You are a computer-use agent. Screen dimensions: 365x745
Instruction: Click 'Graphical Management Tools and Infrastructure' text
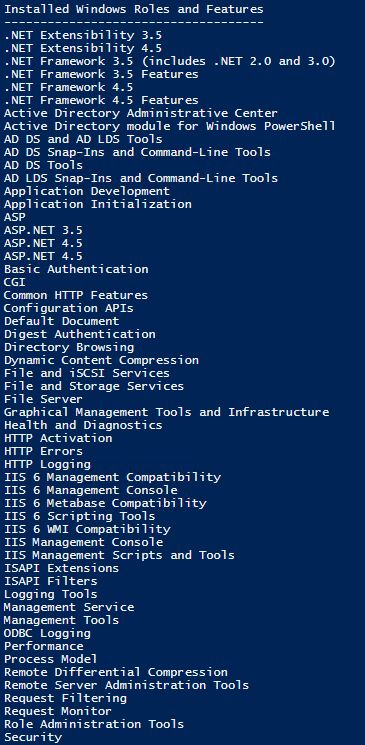pos(166,412)
